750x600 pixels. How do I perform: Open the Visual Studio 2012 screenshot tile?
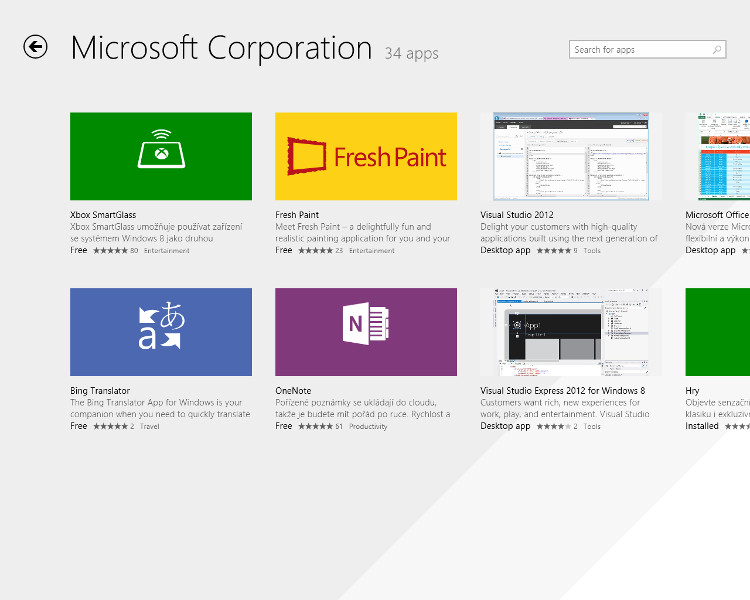point(571,156)
